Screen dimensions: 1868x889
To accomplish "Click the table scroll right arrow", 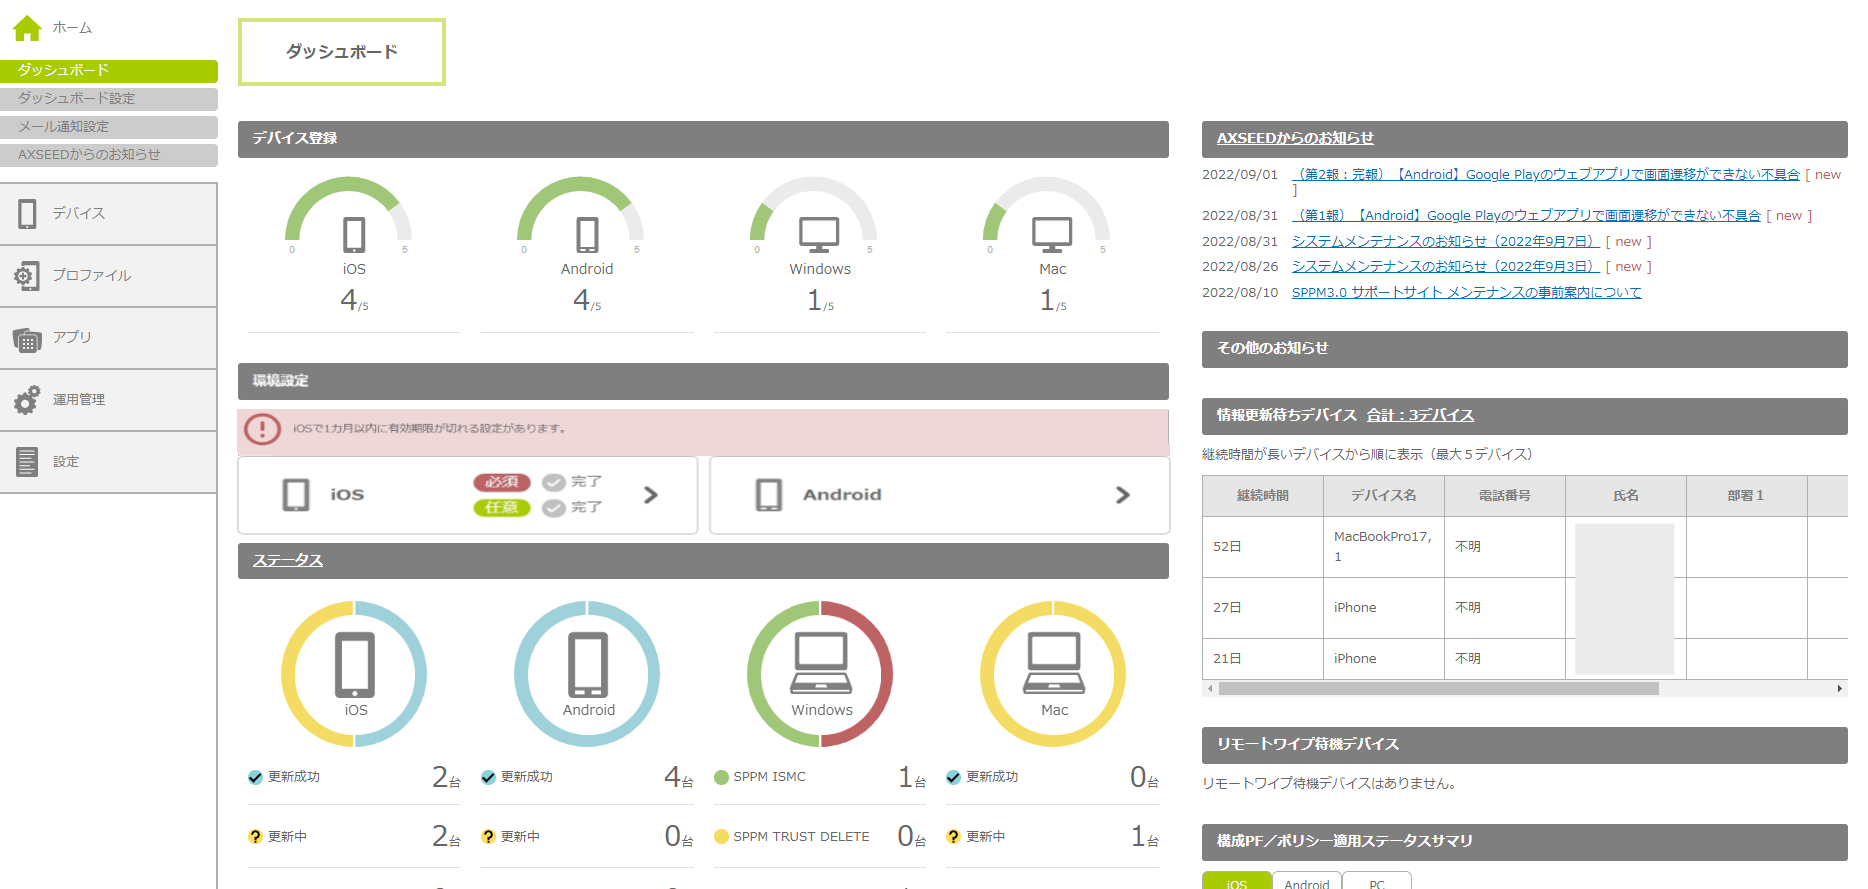I will coord(1840,689).
